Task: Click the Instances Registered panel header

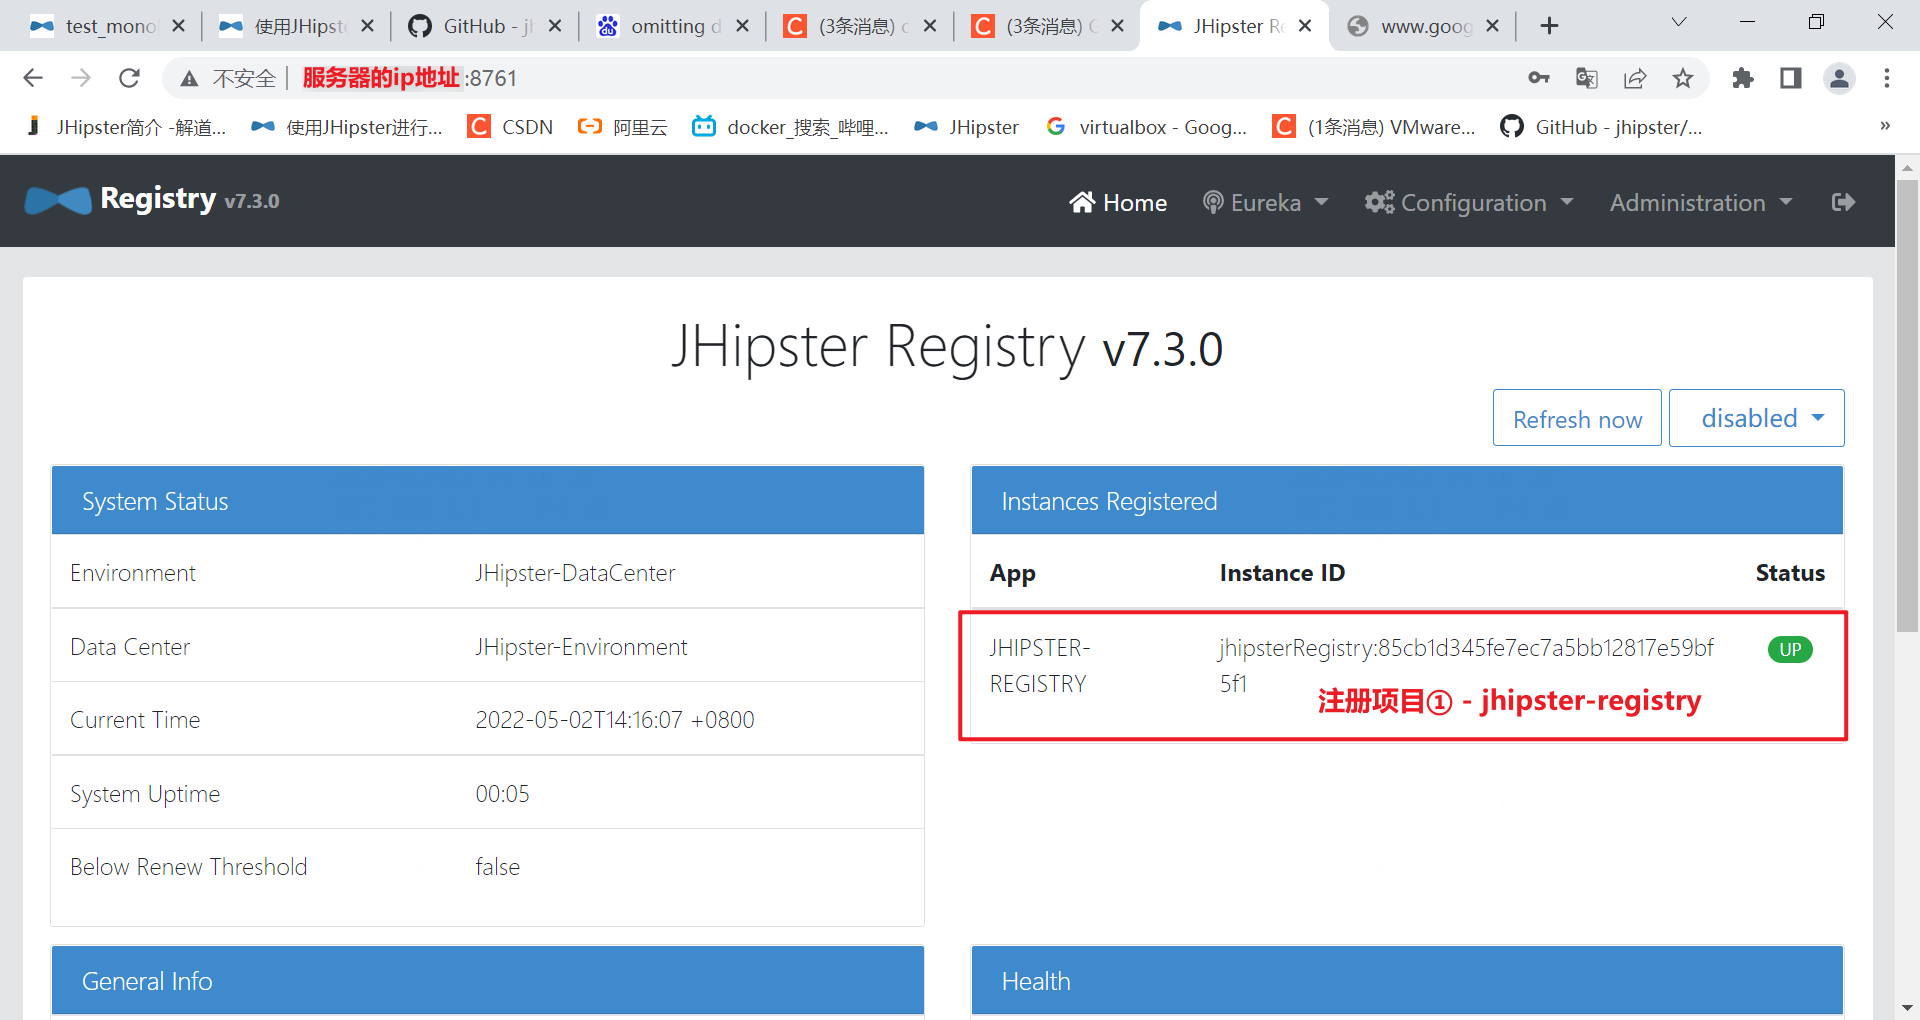Action: tap(1407, 500)
